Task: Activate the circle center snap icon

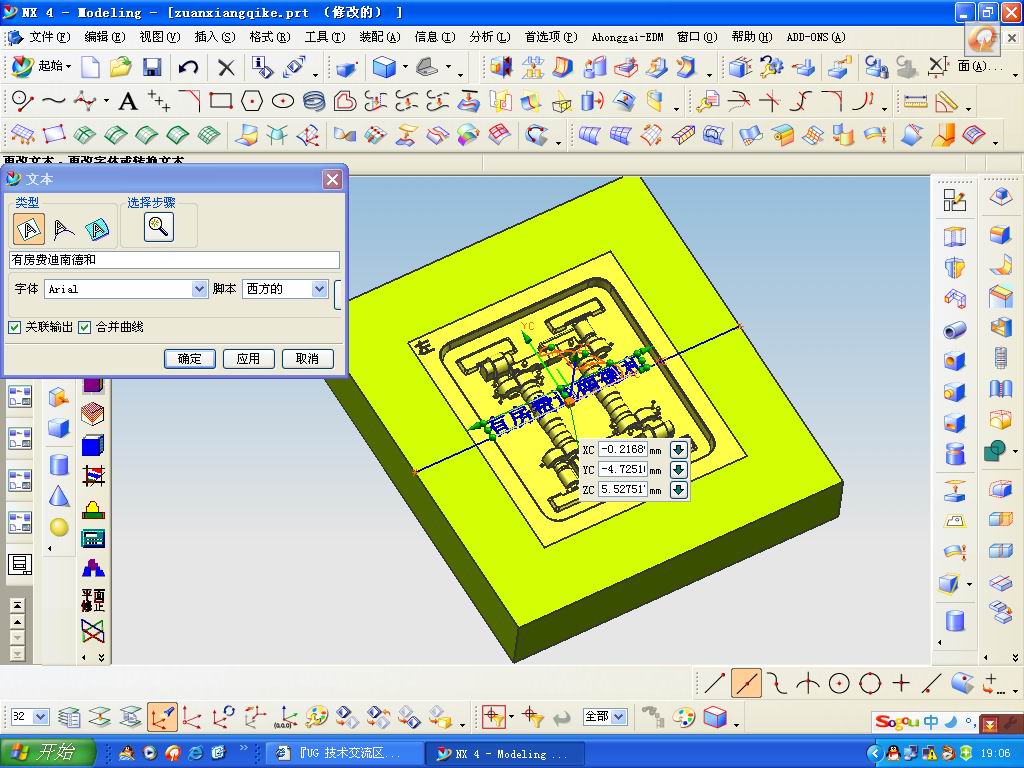Action: [x=839, y=684]
